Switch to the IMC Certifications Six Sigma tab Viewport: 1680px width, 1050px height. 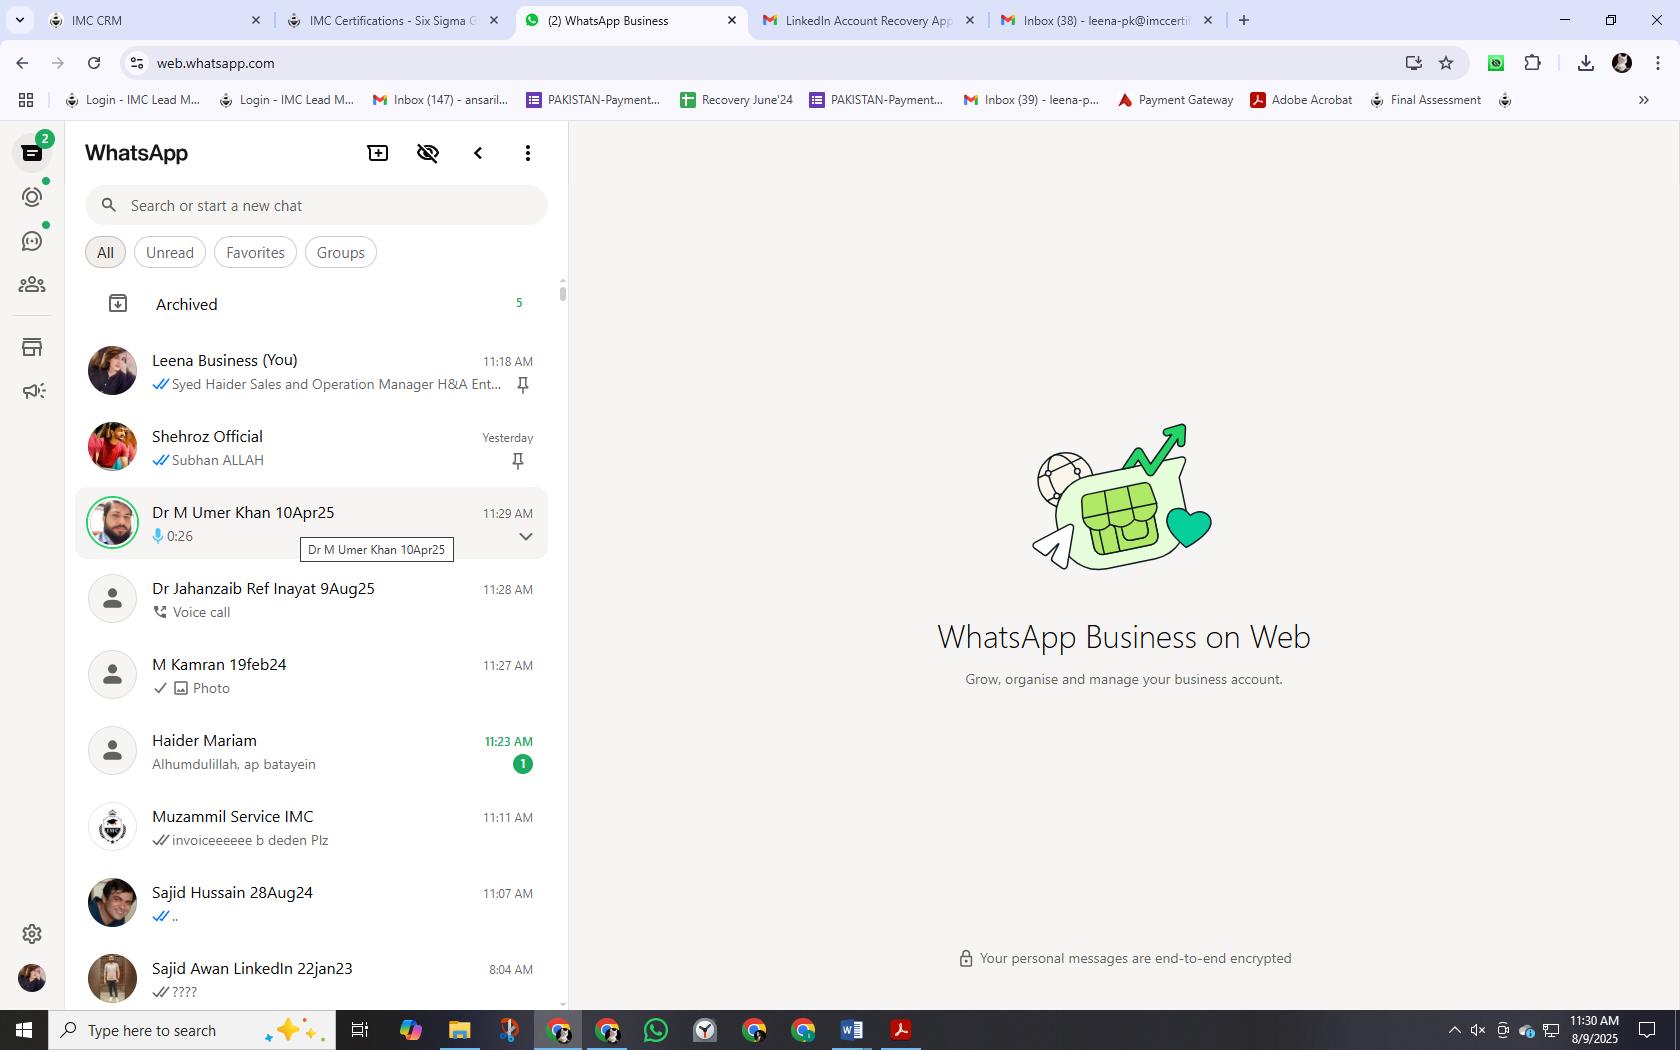pyautogui.click(x=392, y=20)
